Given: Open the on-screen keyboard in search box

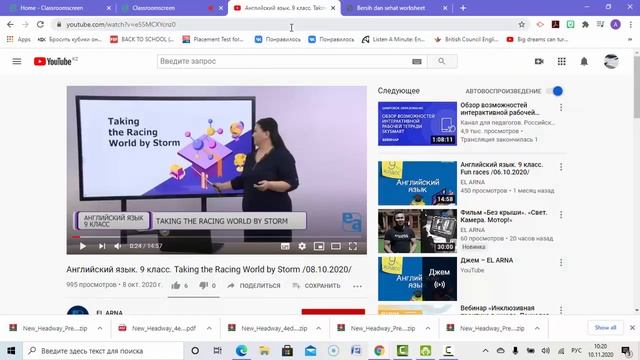Looking at the screenshot, I should [417, 61].
